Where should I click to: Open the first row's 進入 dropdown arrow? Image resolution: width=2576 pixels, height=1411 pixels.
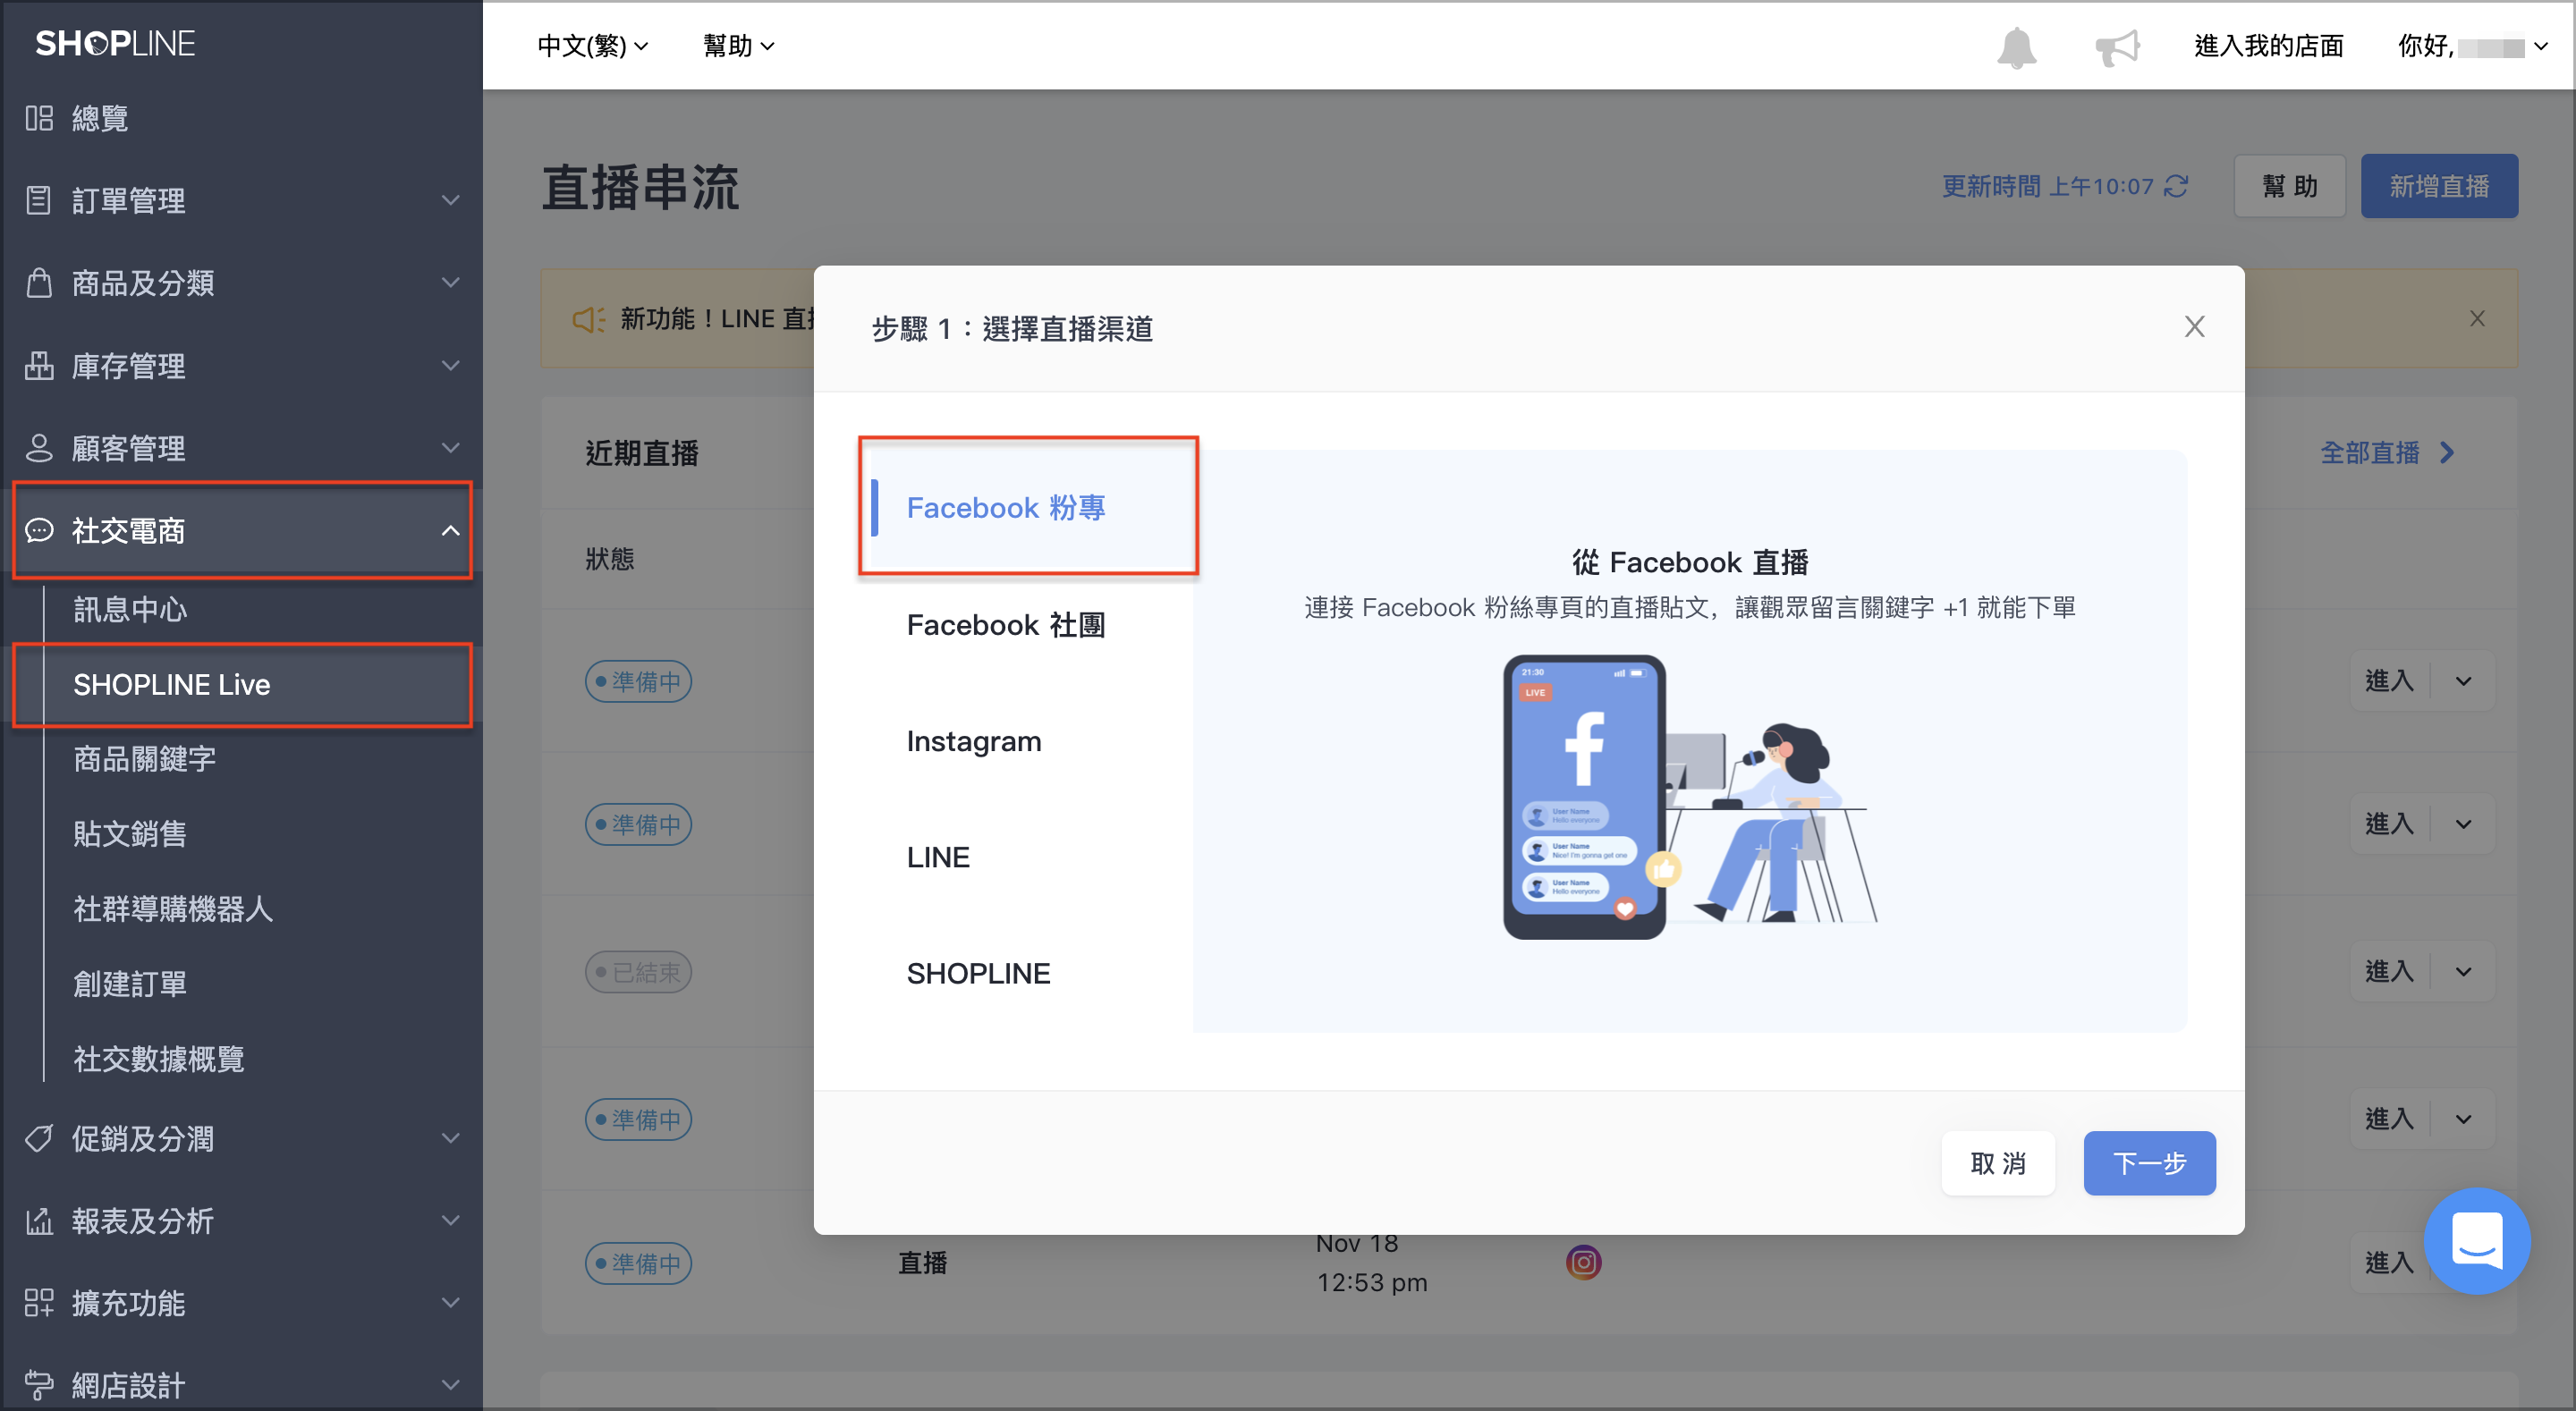2463,681
